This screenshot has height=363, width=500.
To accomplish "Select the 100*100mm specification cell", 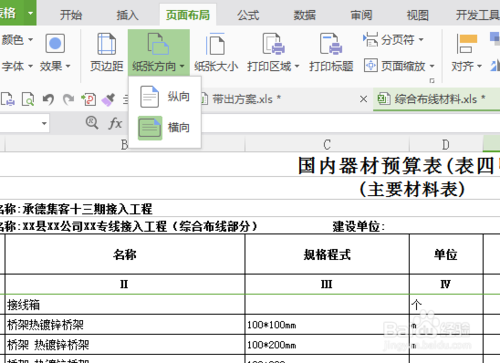I will (x=327, y=325).
